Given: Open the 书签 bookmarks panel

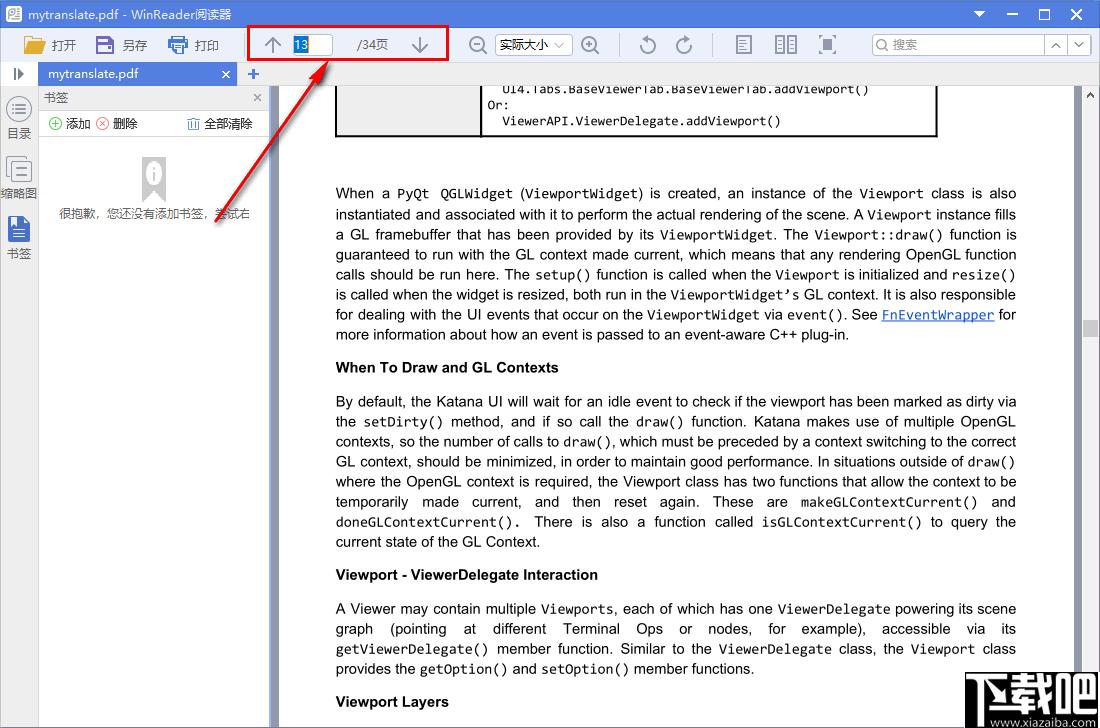Looking at the screenshot, I should point(19,238).
